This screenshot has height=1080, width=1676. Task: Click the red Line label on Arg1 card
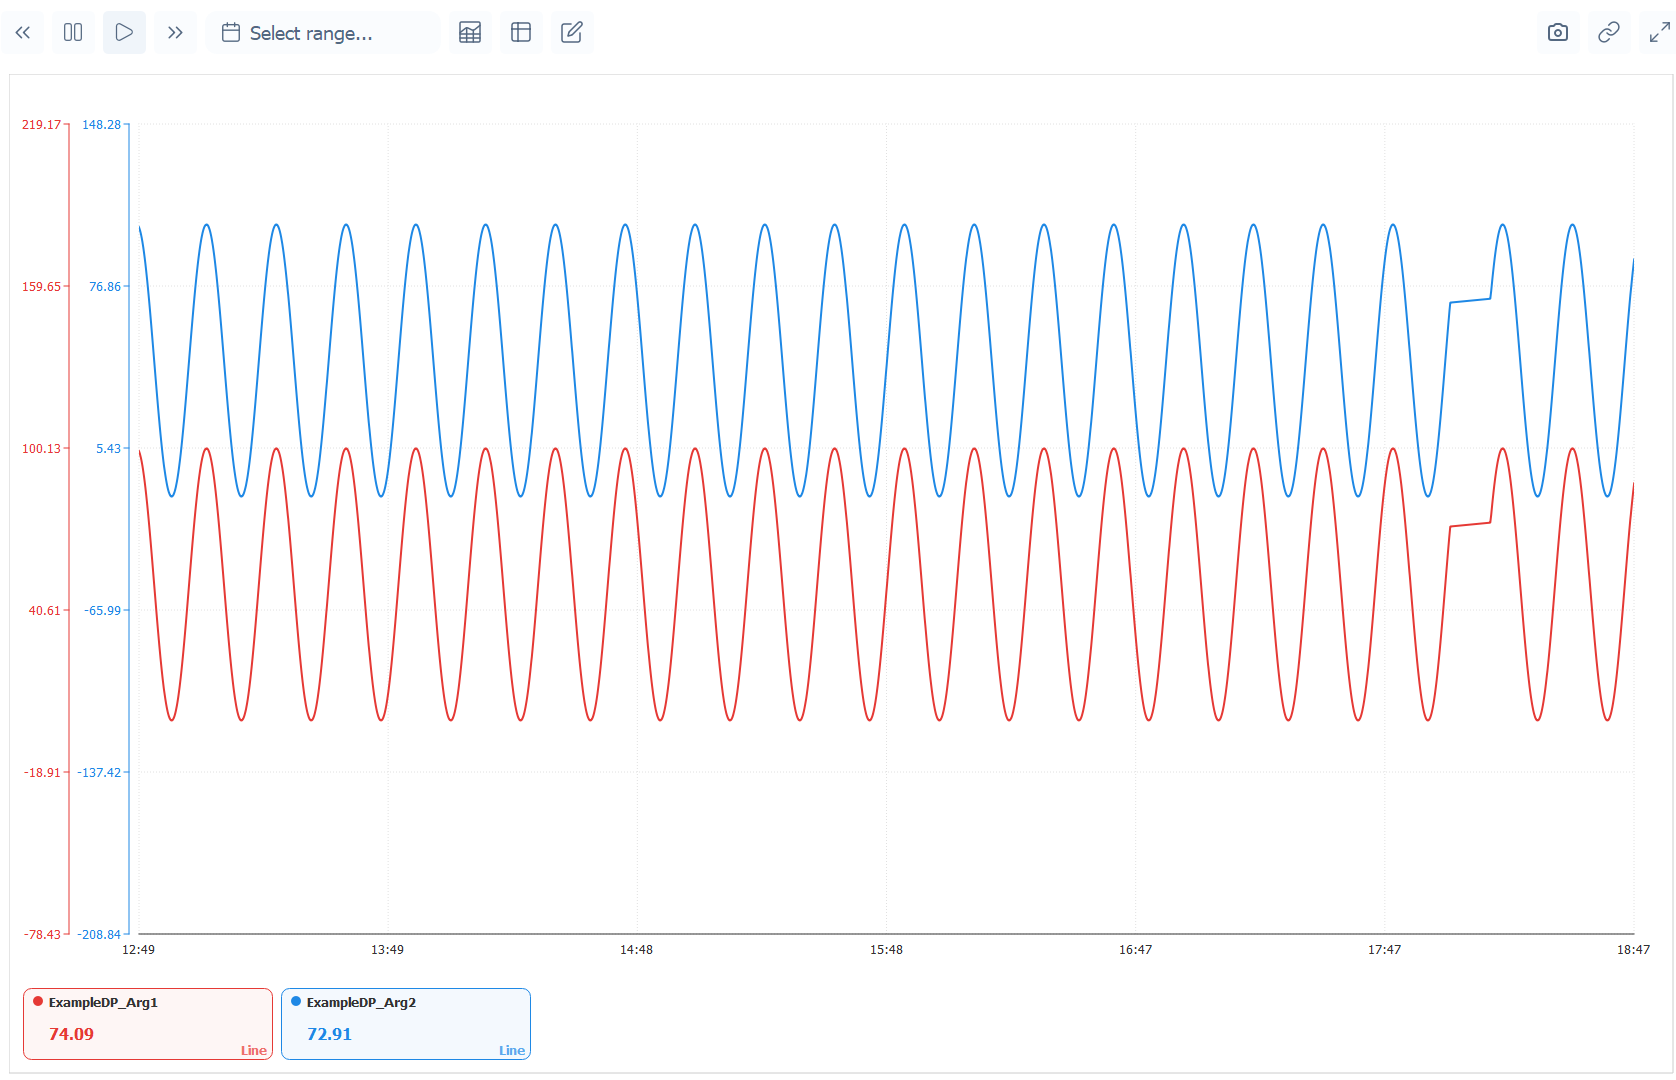point(253,1050)
